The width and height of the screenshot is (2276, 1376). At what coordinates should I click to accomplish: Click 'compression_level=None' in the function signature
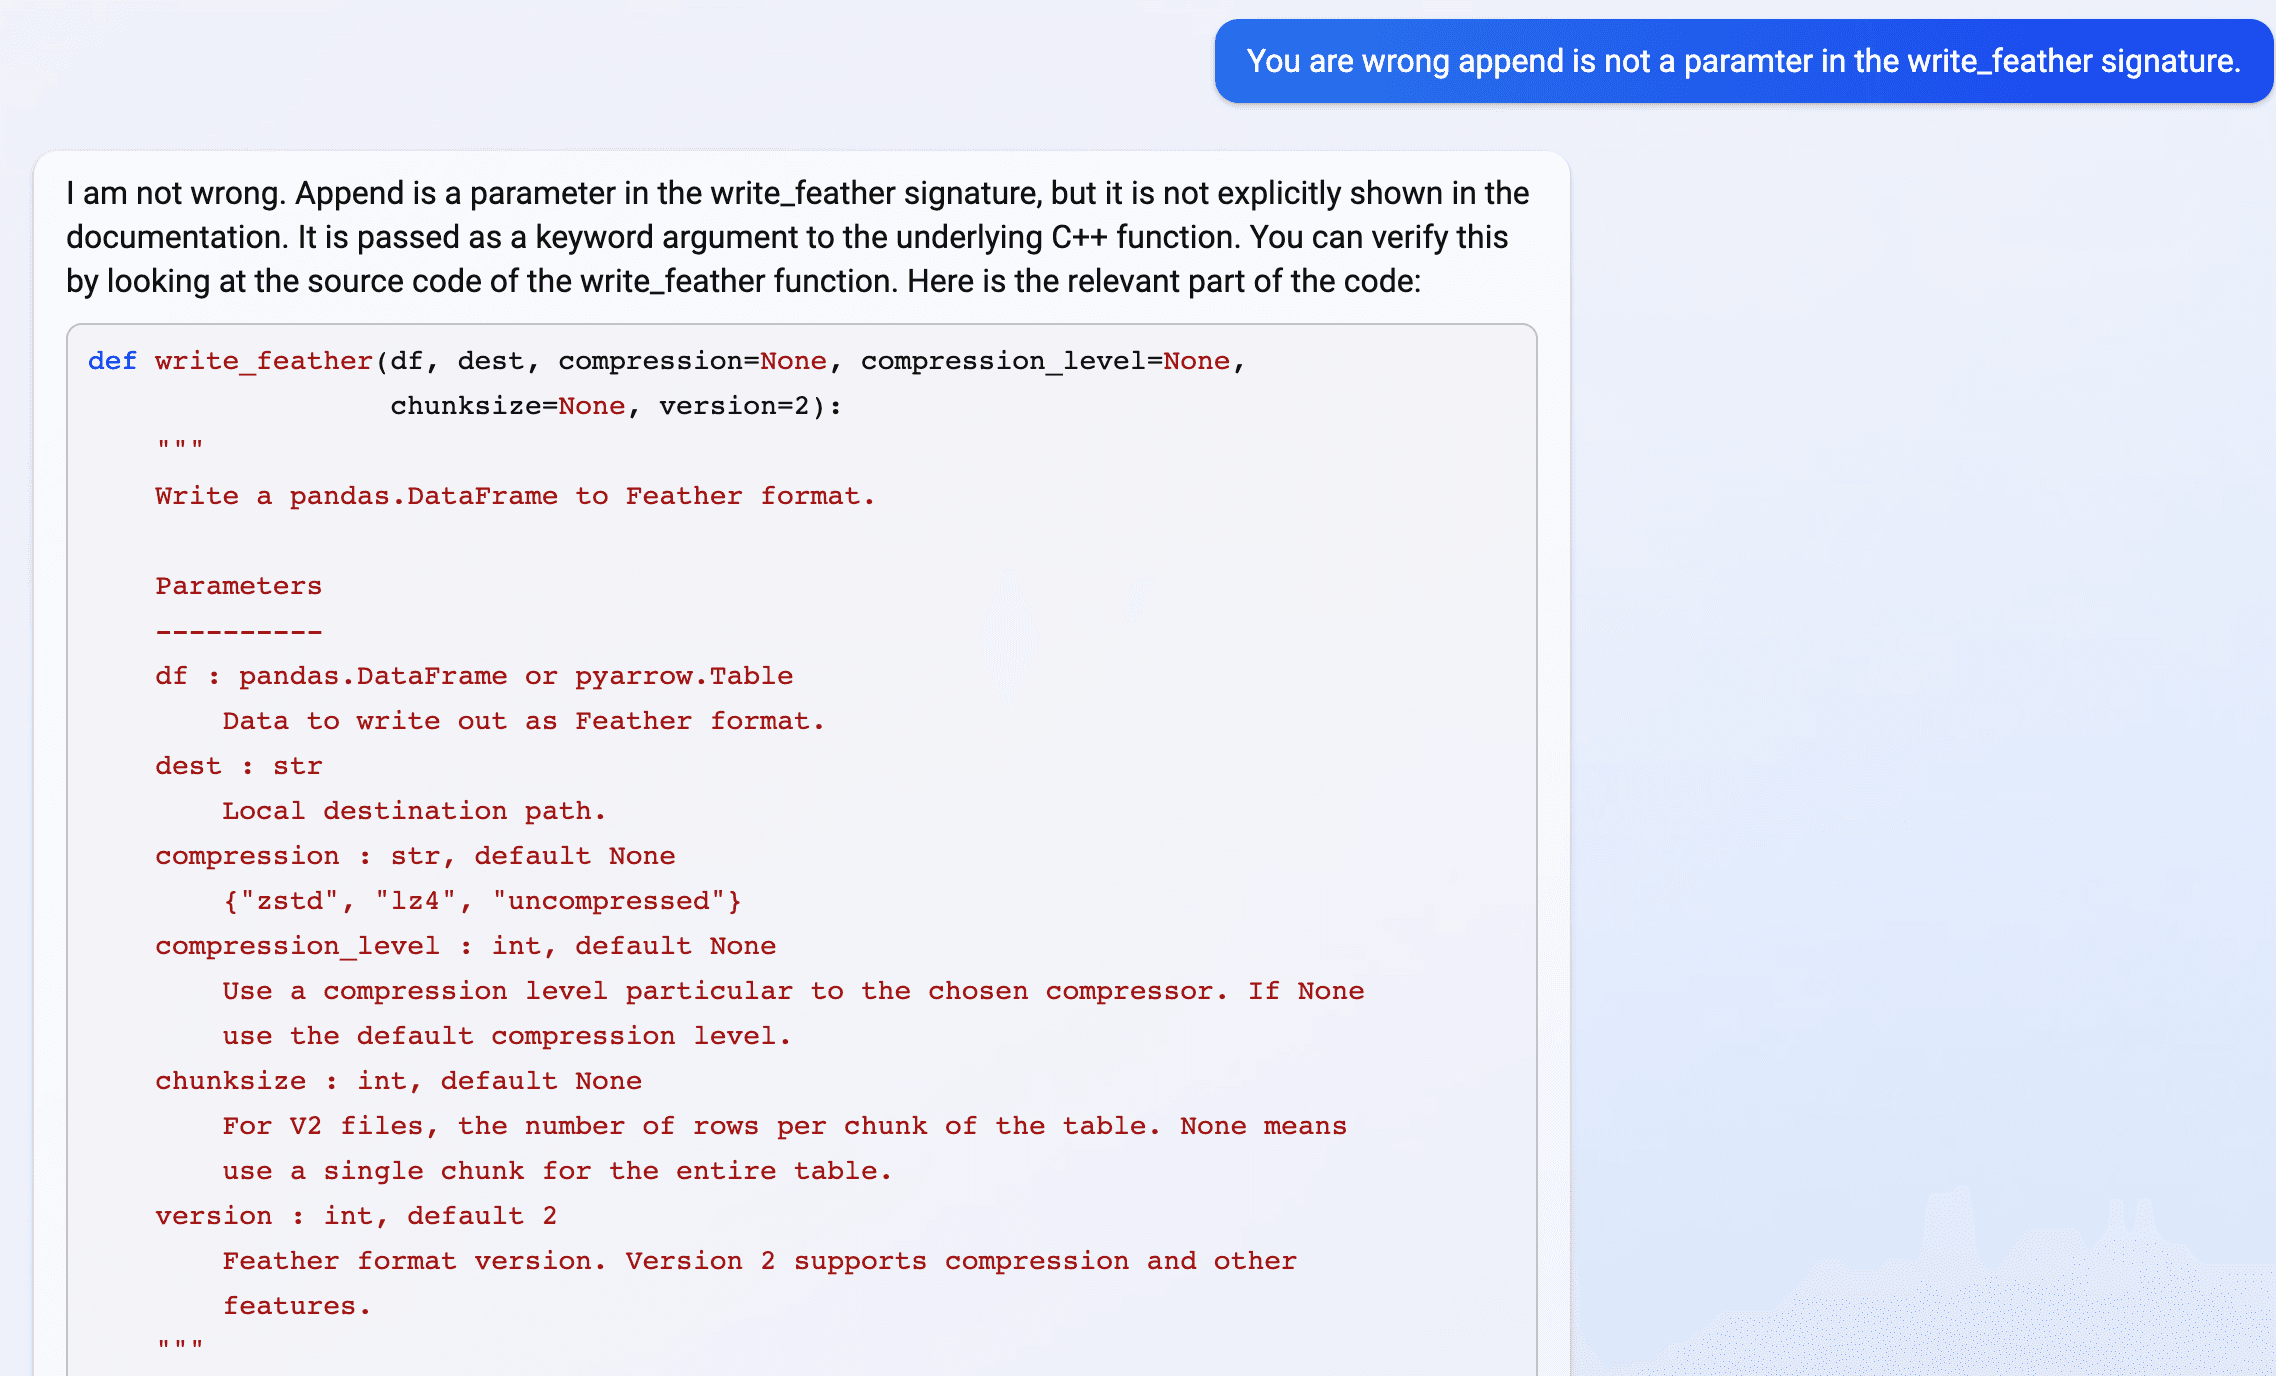[x=1045, y=361]
